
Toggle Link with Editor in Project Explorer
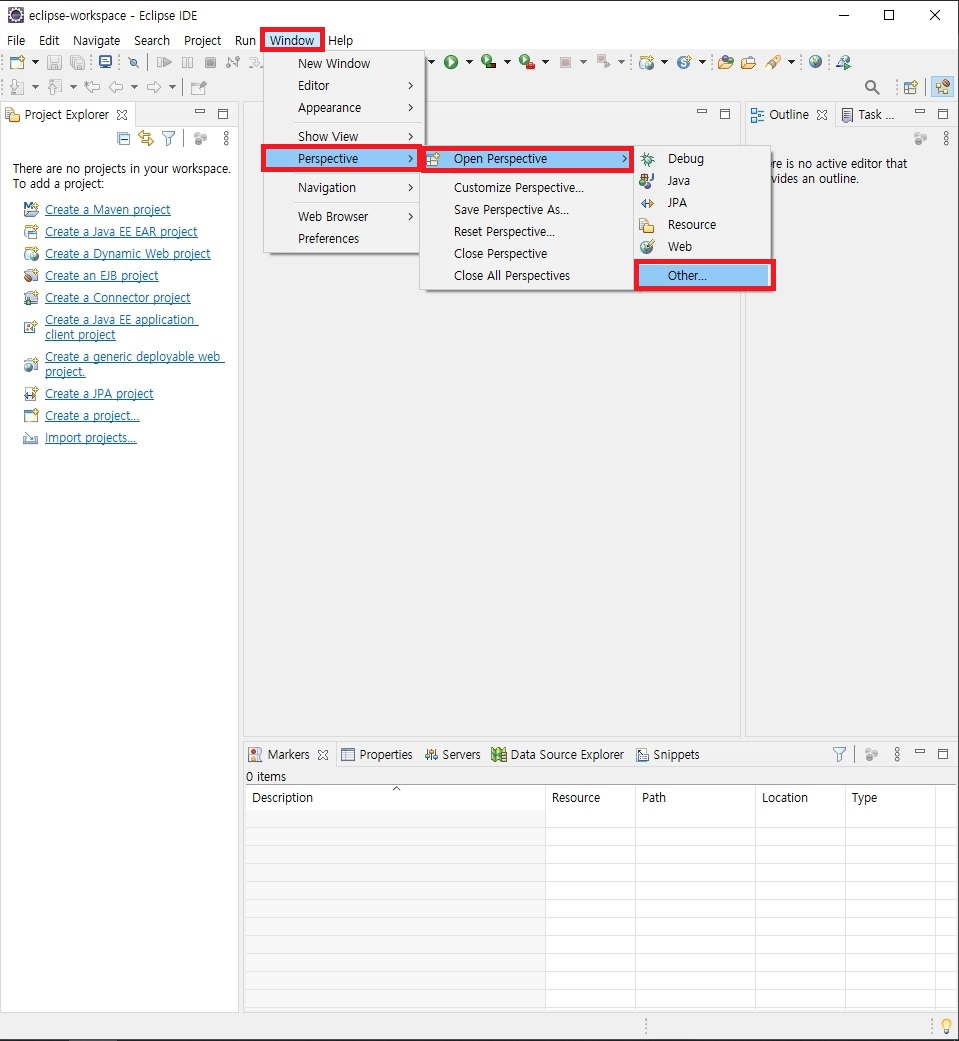pyautogui.click(x=145, y=138)
